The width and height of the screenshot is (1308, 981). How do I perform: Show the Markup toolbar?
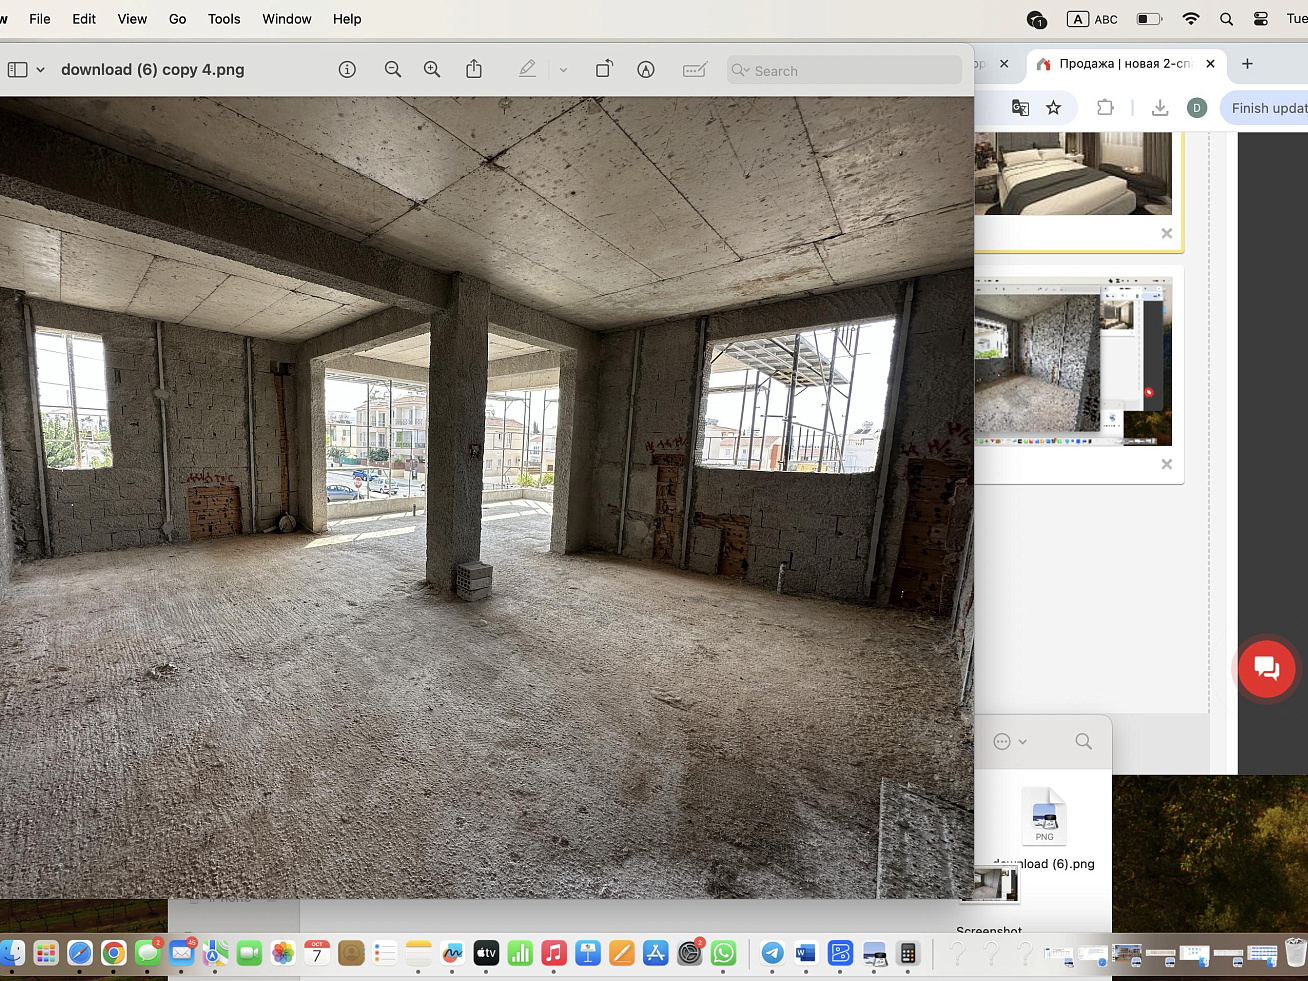(x=646, y=69)
